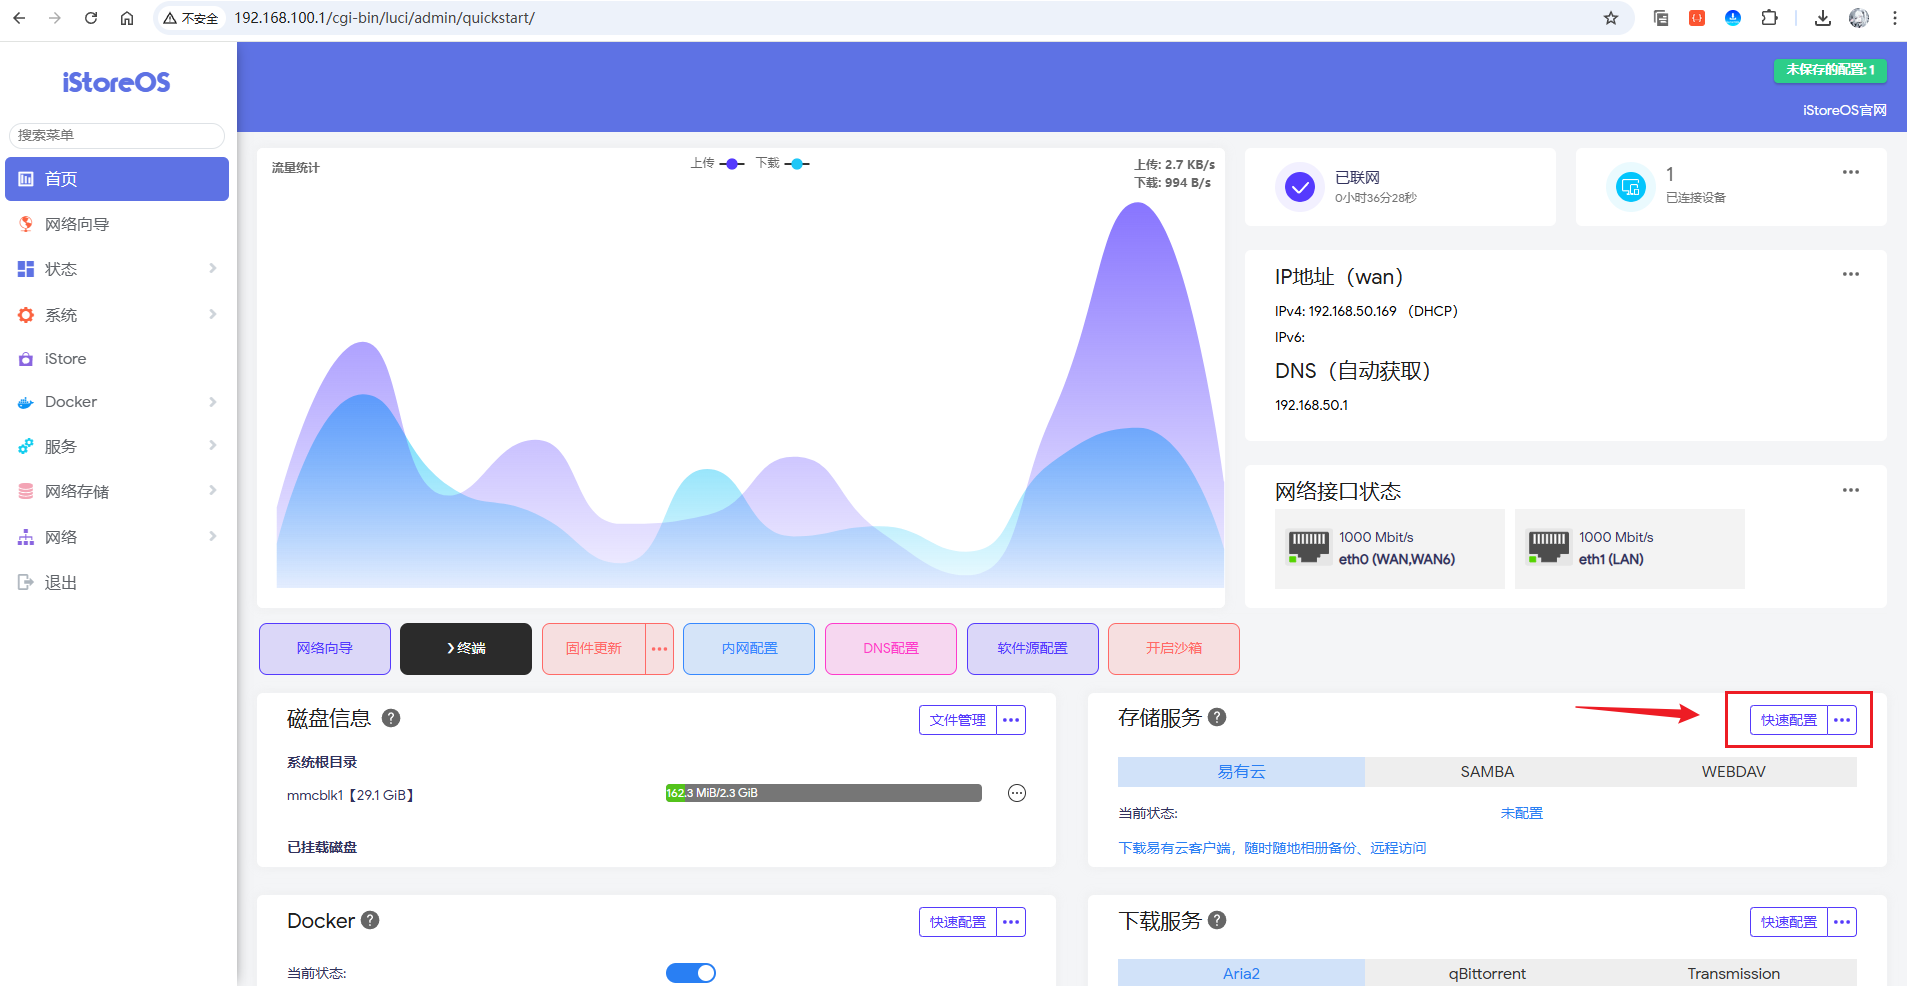The image size is (1907, 986).
Task: Select the Aria2 download tab
Action: coord(1241,973)
